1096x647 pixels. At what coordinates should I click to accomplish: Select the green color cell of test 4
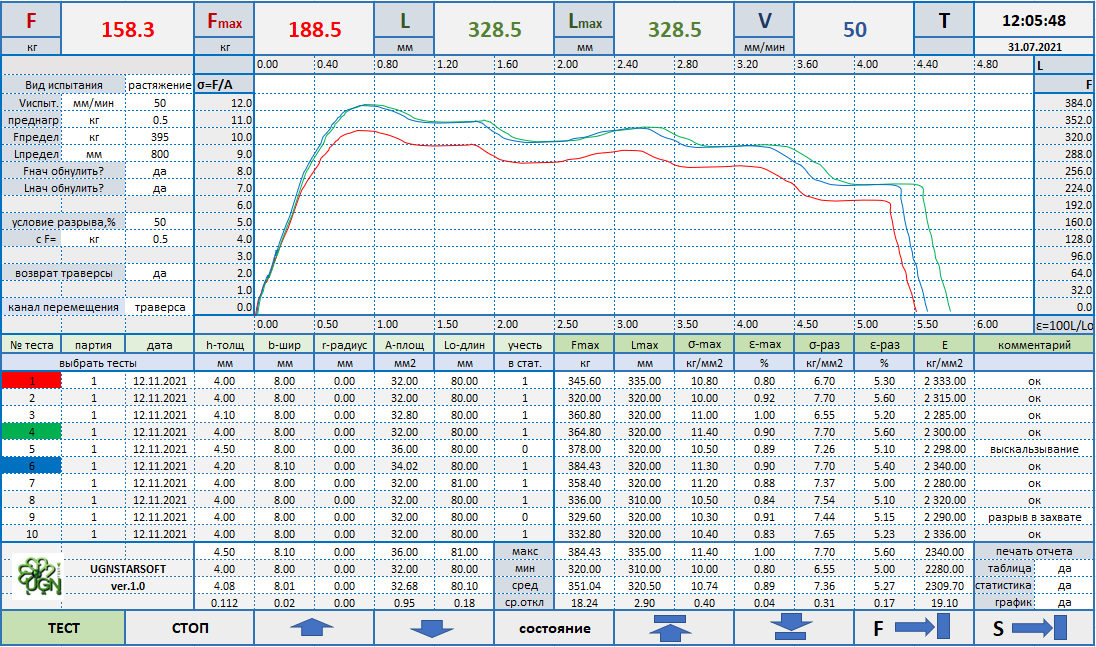[x=31, y=432]
